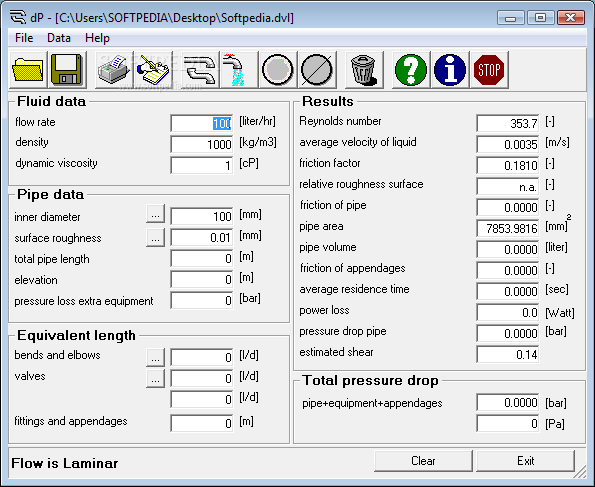The height and width of the screenshot is (487, 595).
Task: Click the inner diameter input field
Action: pyautogui.click(x=202, y=216)
